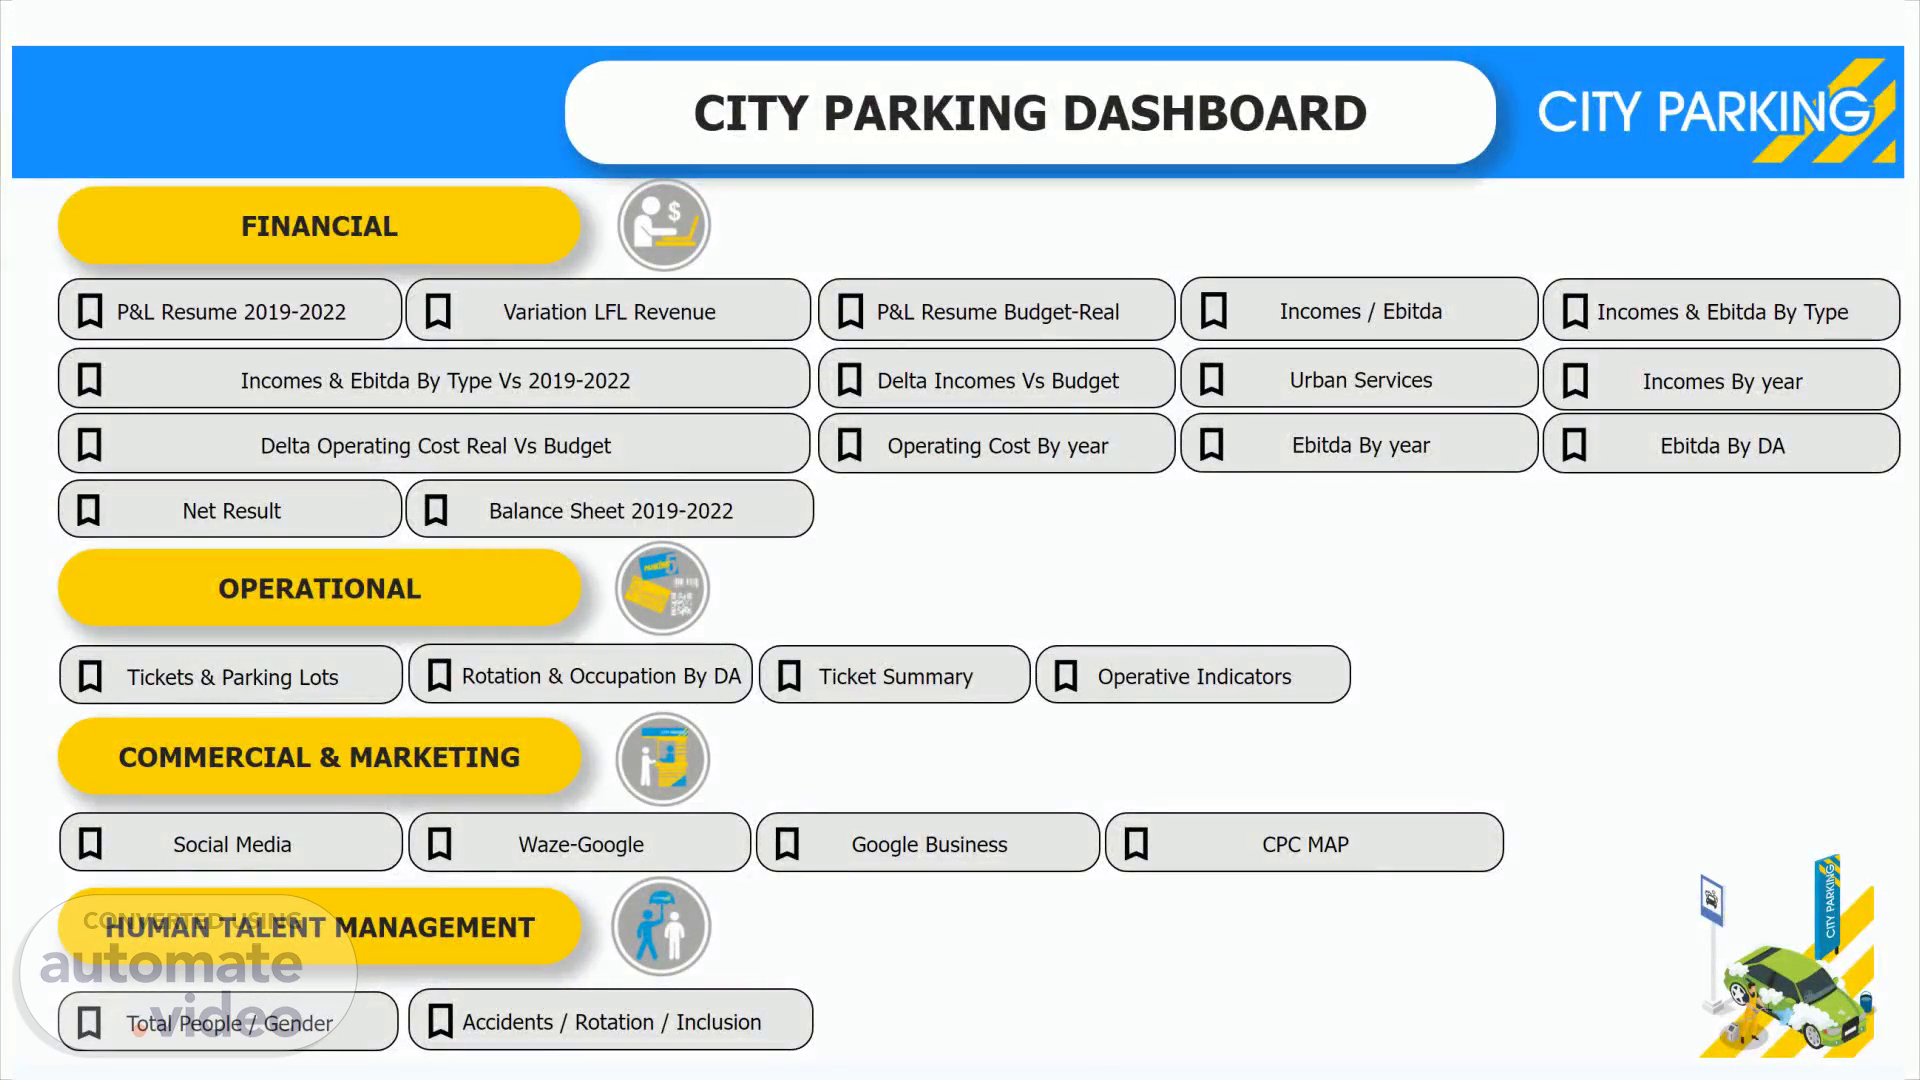
Task: Open Delta Incomes Vs Budget
Action: coord(996,379)
